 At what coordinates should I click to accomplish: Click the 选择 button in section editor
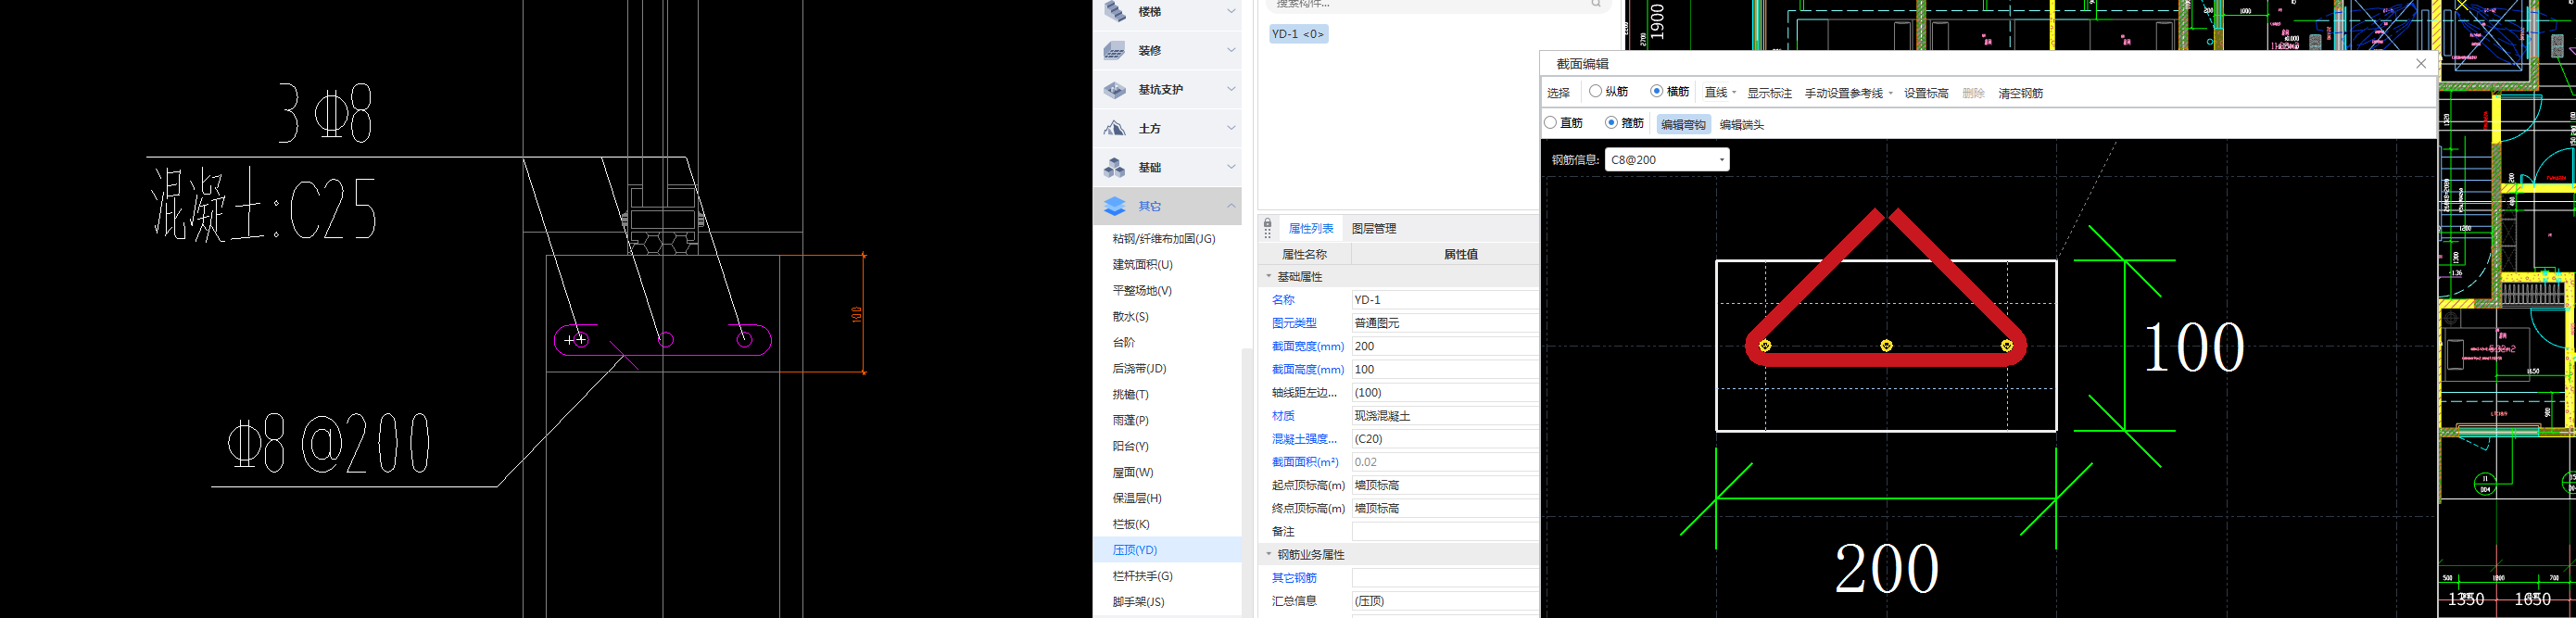point(1558,93)
